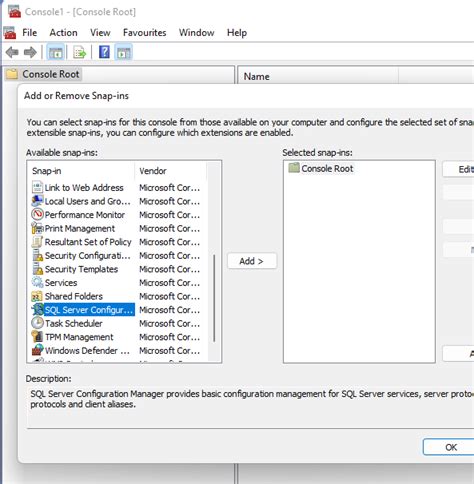474x484 pixels.
Task: Select Print Management snap-in name
Action: [80, 229]
